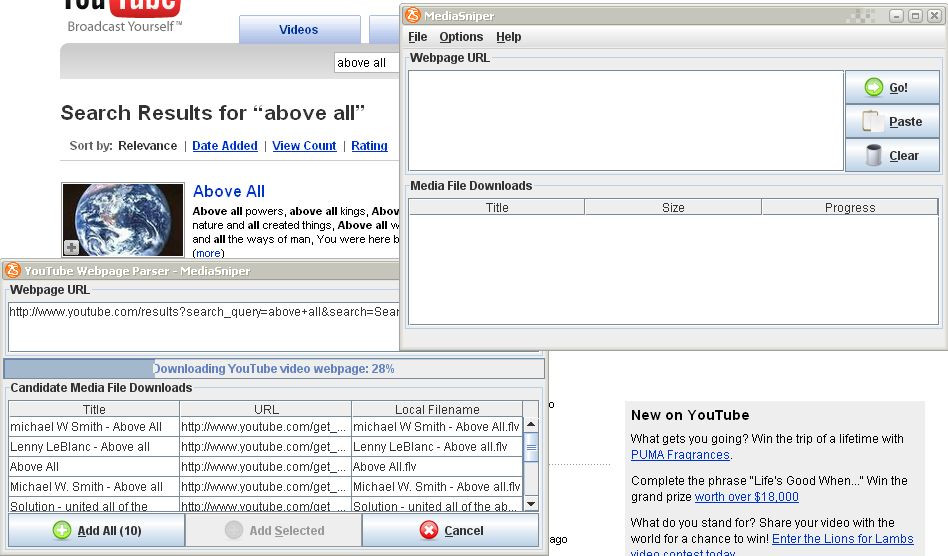This screenshot has height=556, width=948.
Task: Open the Help menu in MediaSniper
Action: pos(508,37)
